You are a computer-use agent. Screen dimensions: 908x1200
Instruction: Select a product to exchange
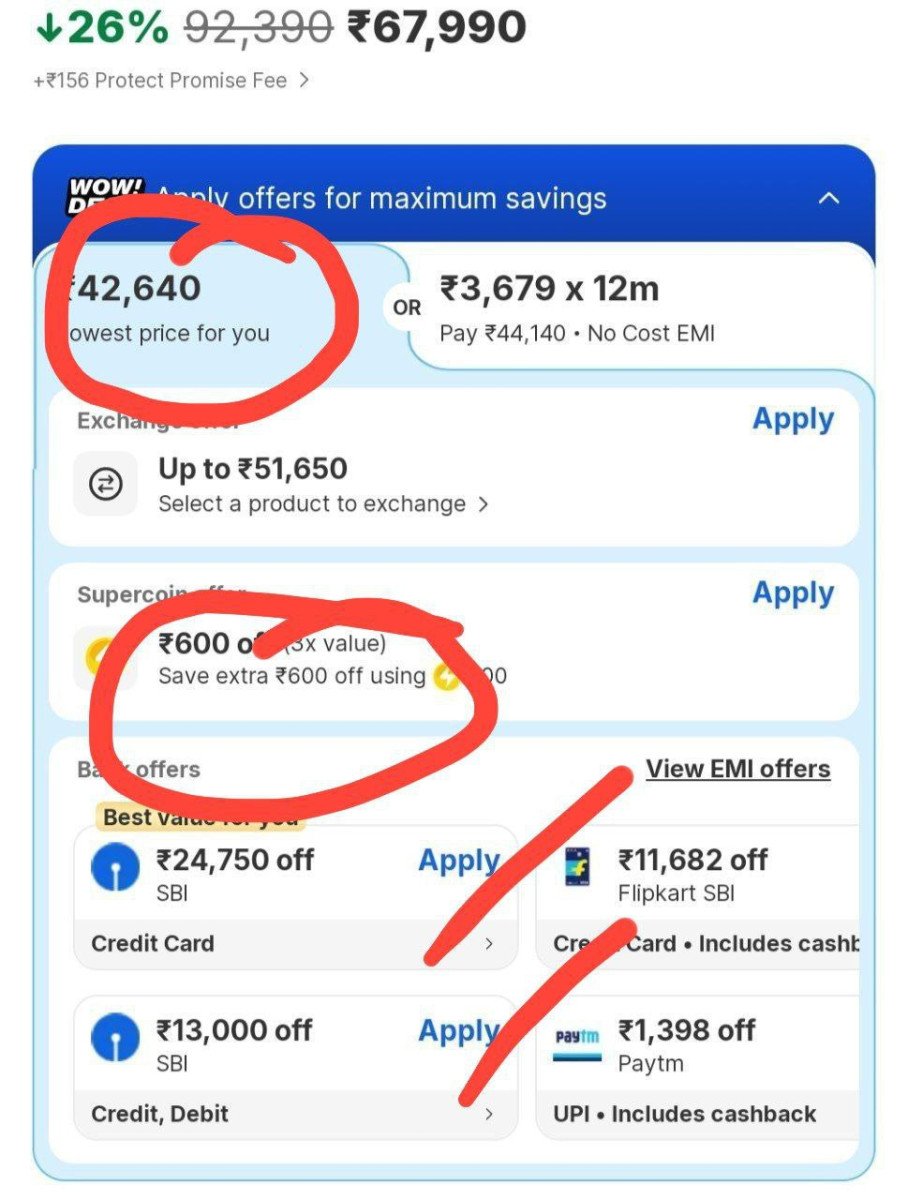click(x=322, y=504)
